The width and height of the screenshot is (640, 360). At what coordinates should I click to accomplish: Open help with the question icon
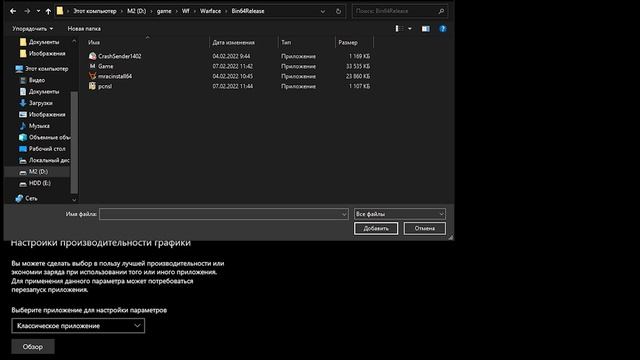click(x=443, y=29)
